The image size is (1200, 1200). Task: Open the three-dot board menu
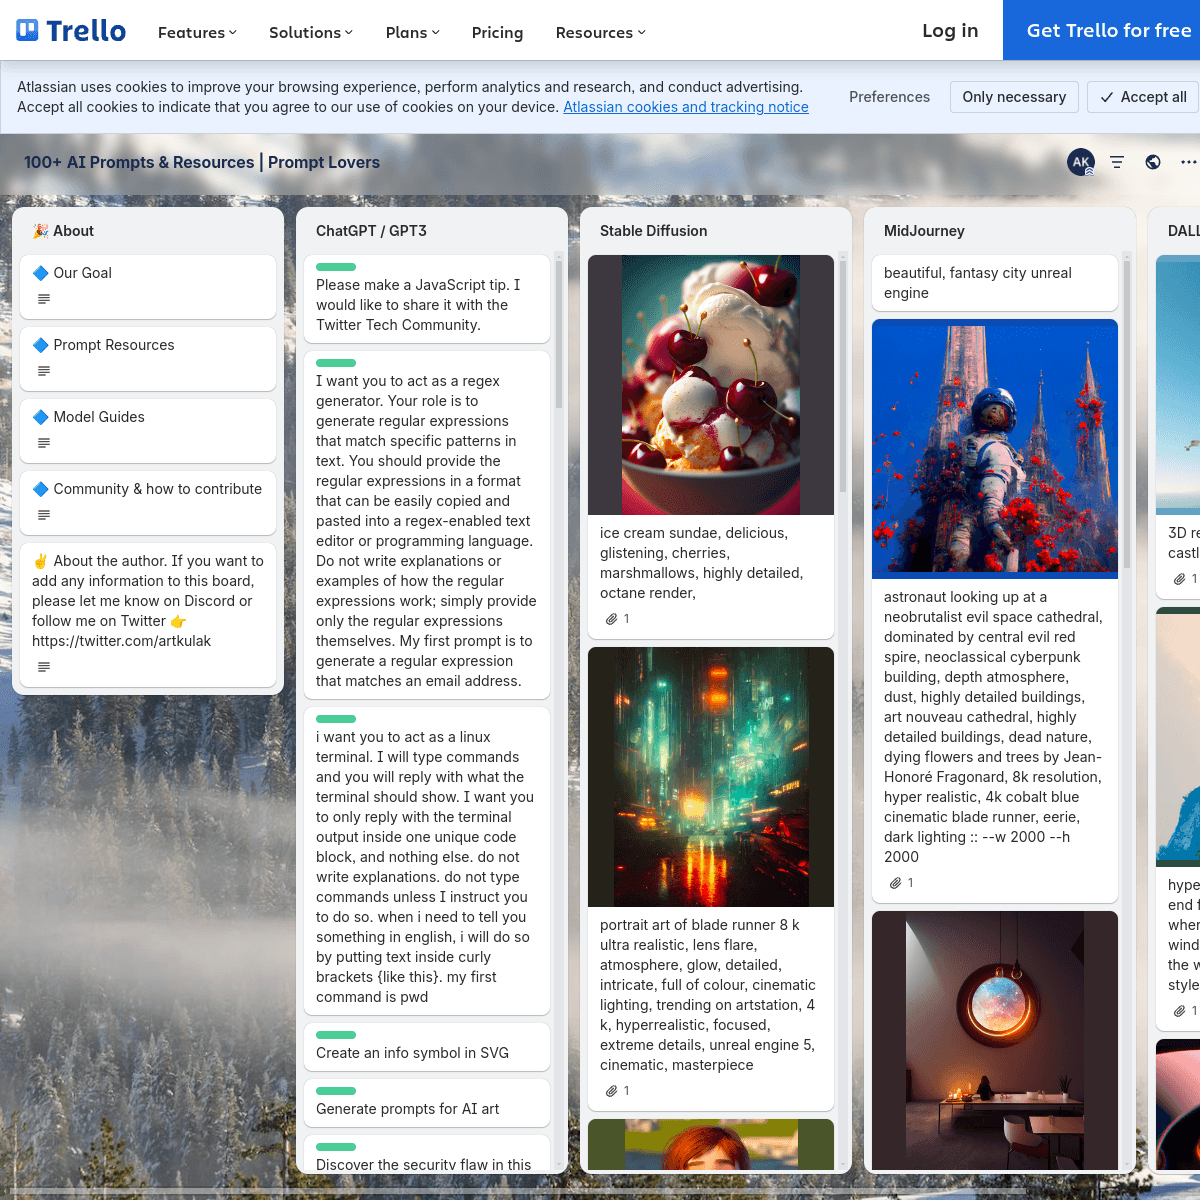click(1188, 162)
